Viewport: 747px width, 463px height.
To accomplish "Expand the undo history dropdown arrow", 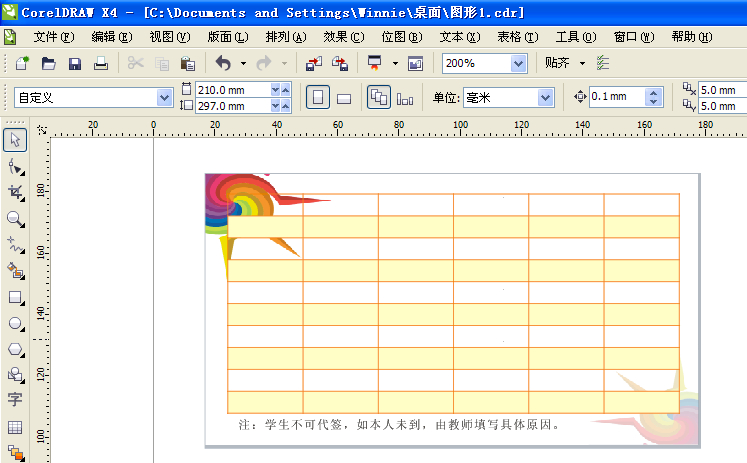I will click(x=243, y=63).
